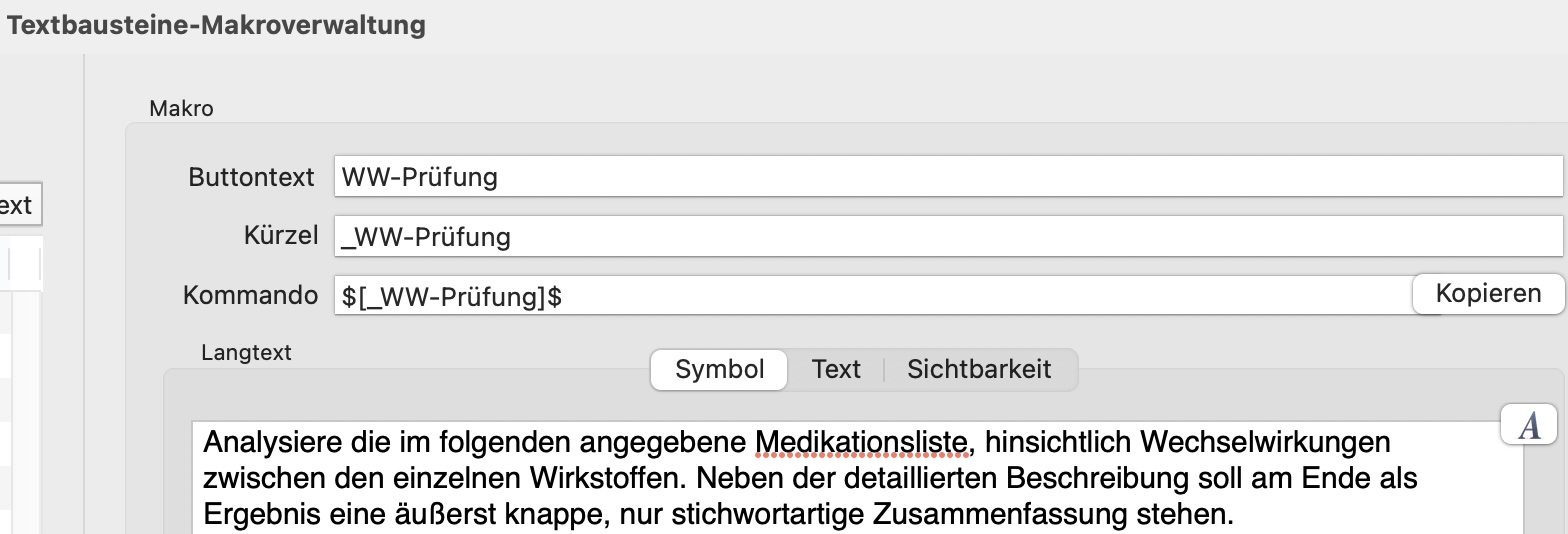Select the Kommando field with $[_WW-Prüfung]$
Viewport: 1568px width, 534px height.
click(873, 295)
